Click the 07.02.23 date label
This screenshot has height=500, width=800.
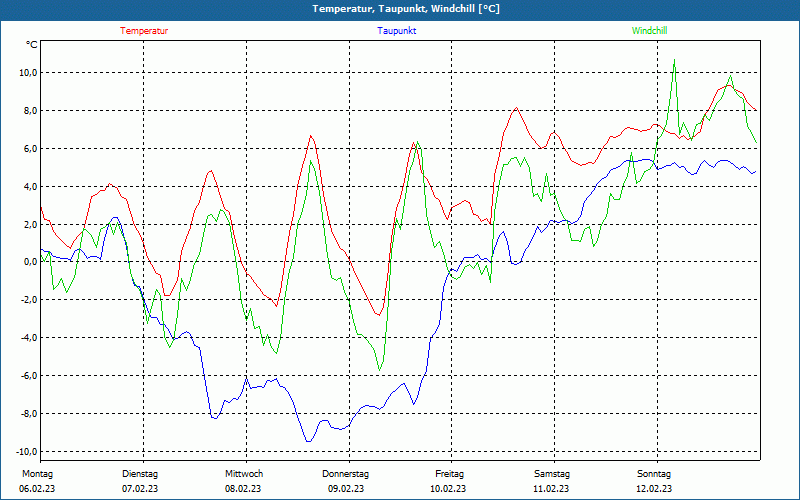(x=140, y=489)
